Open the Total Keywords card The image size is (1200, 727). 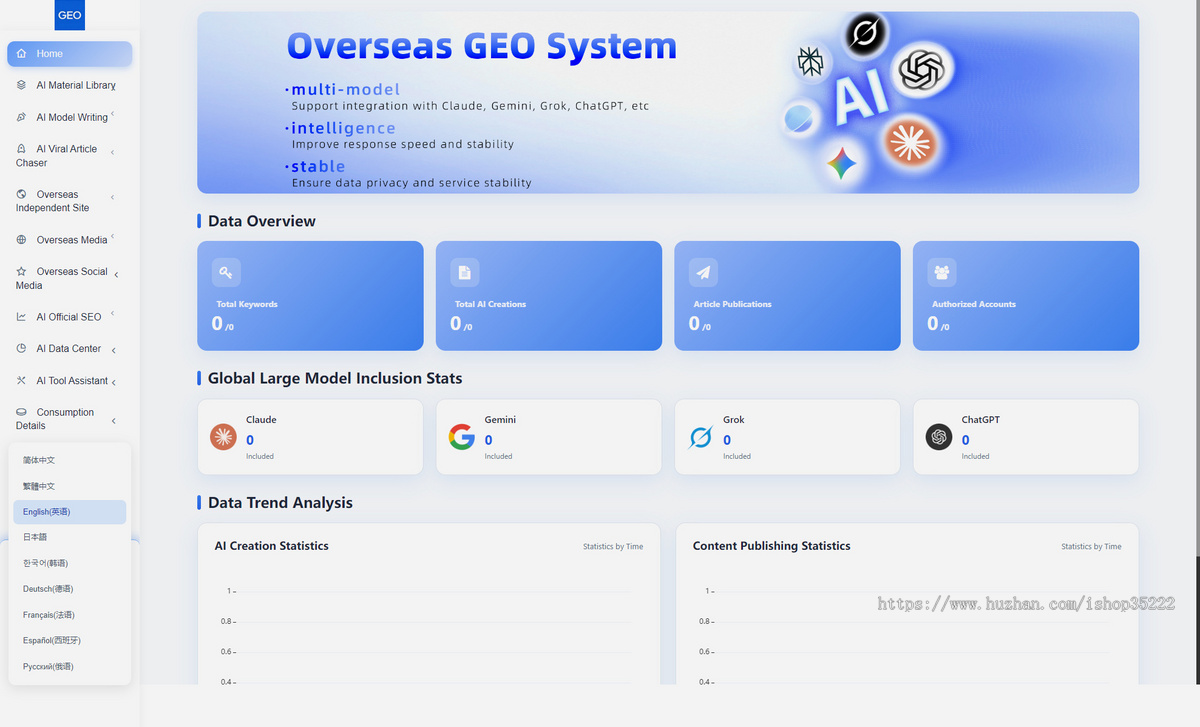tap(310, 296)
